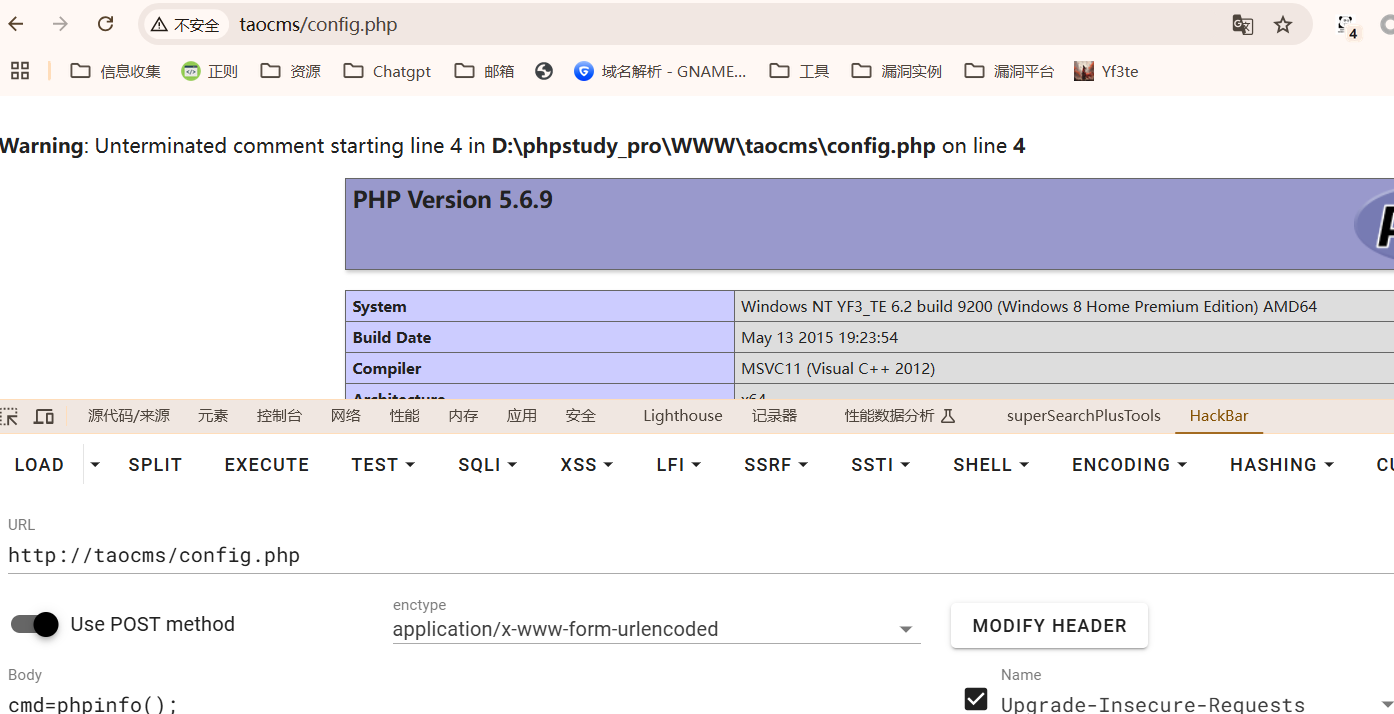Open the XSS dropdown menu

pyautogui.click(x=586, y=465)
